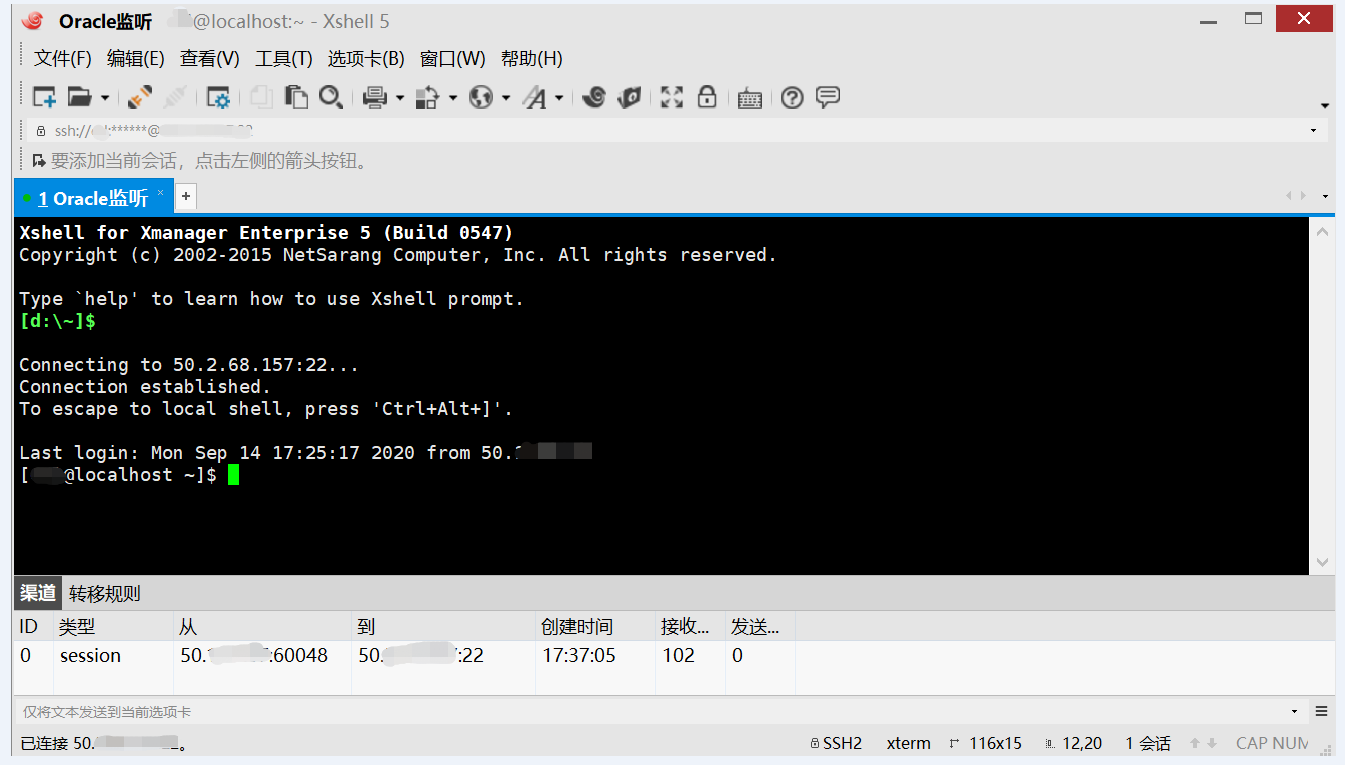Switch to the 转移规则 panel tab

(x=105, y=593)
